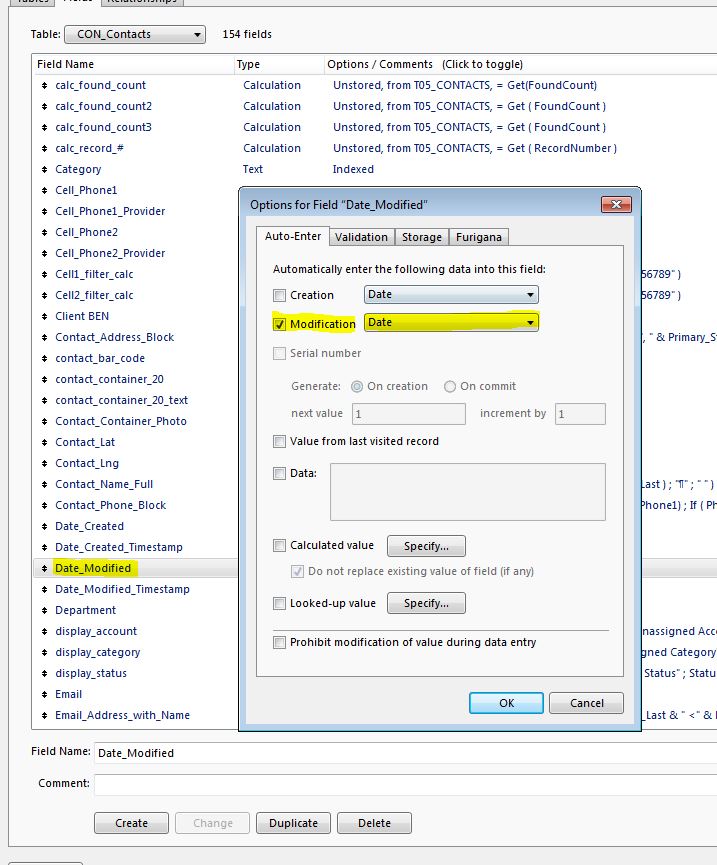
Task: Click reorder handle beside Date_Created
Action: pyautogui.click(x=44, y=526)
